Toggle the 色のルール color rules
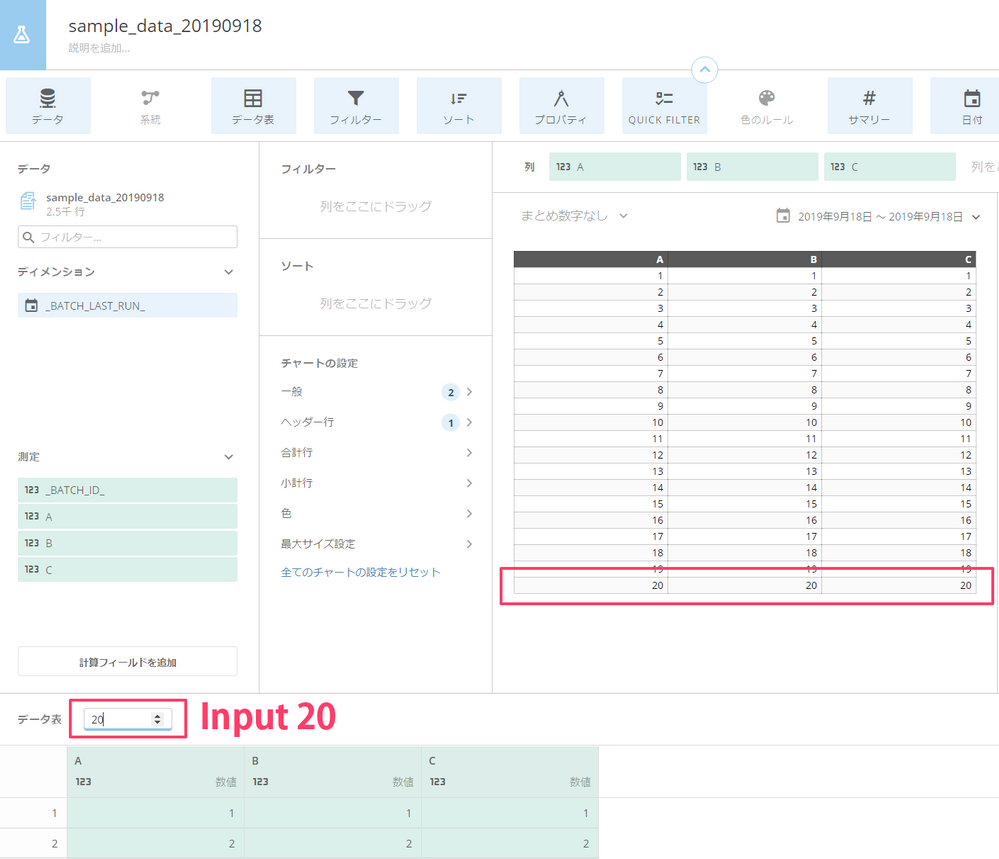Viewport: 999px width, 859px height. 766,105
